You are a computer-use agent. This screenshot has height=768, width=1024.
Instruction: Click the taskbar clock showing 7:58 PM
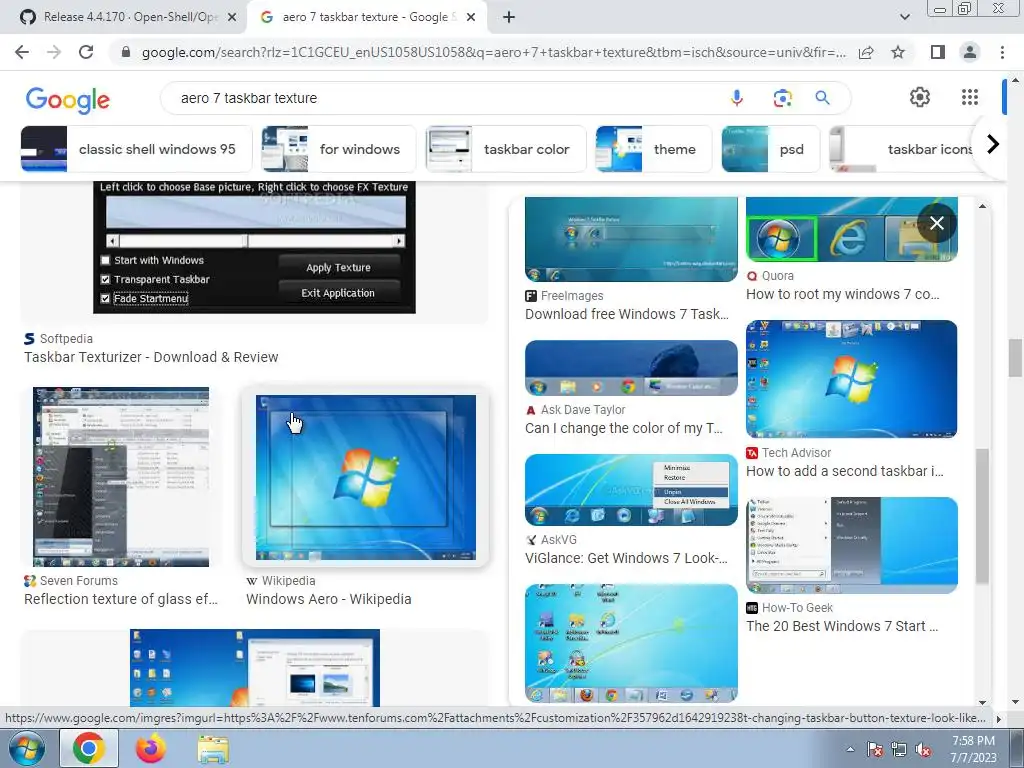pyautogui.click(x=973, y=749)
